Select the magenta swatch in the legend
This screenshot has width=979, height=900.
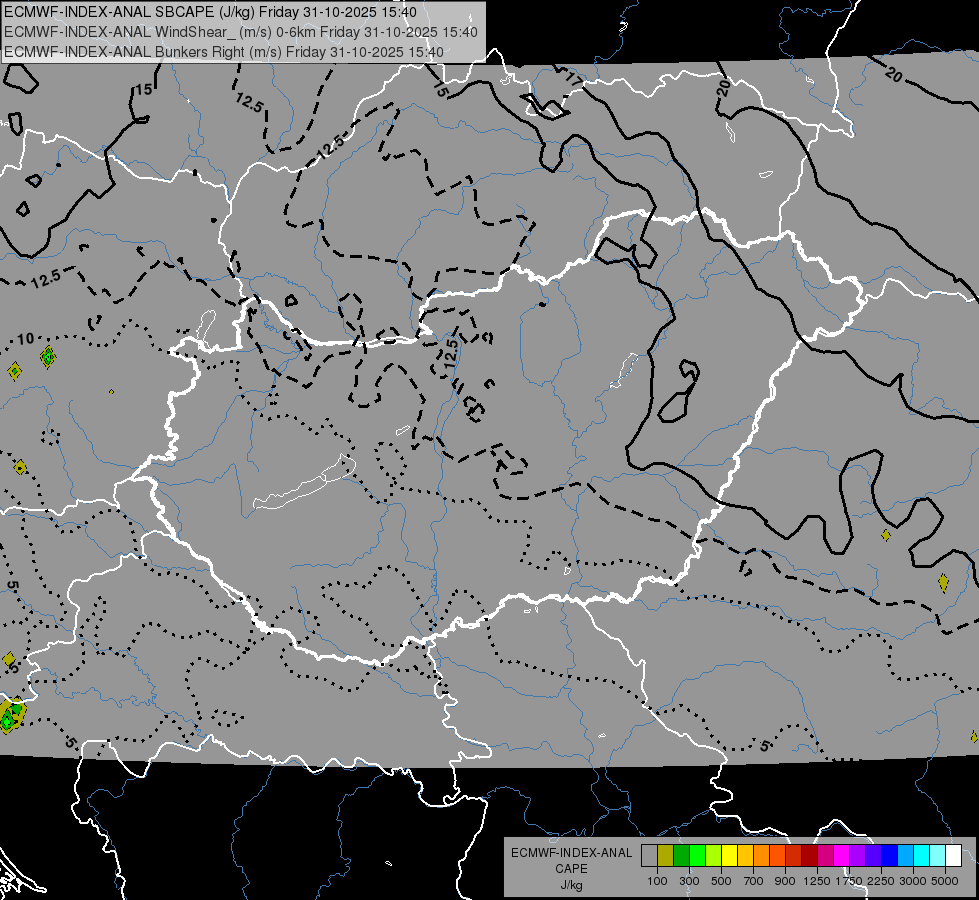tap(842, 856)
